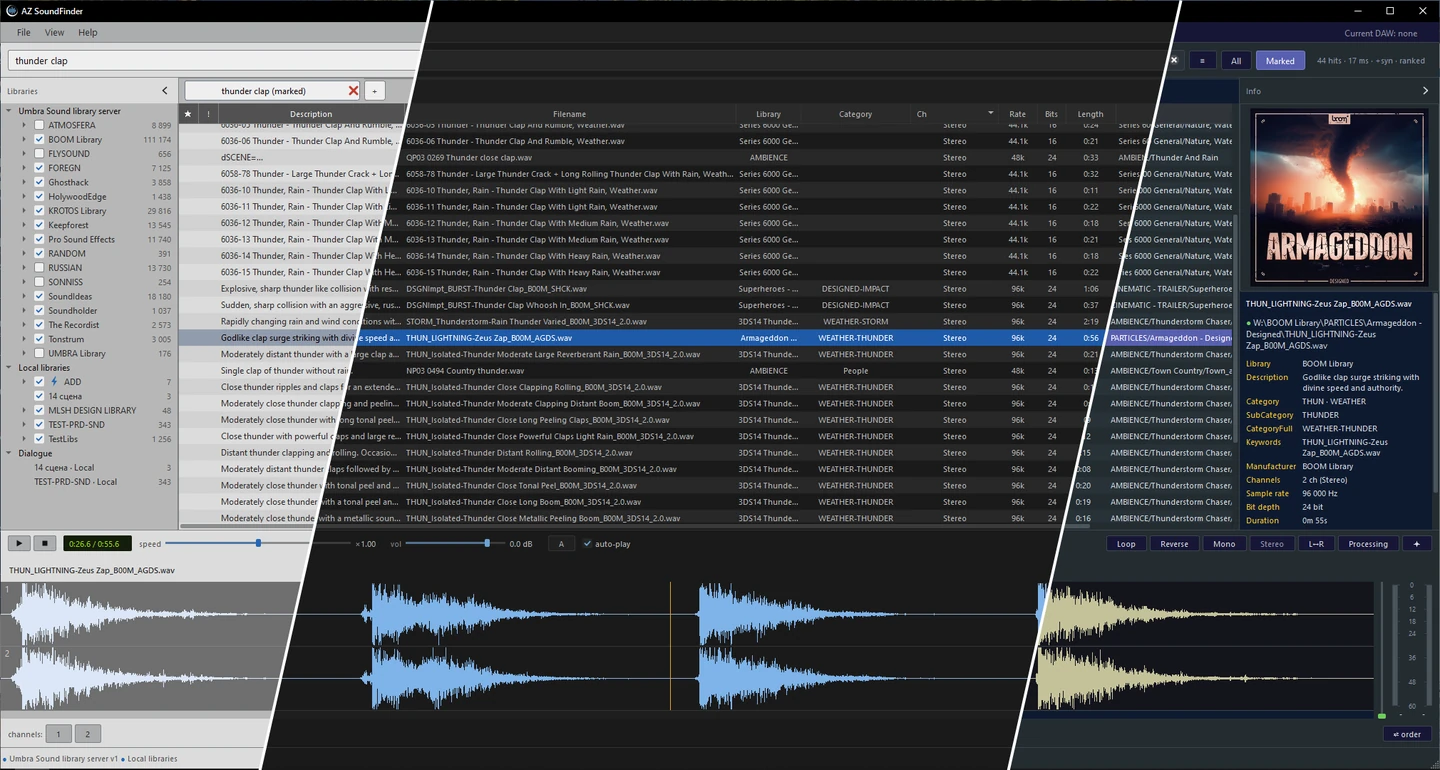Adjust the speed slider handle
The height and width of the screenshot is (770, 1440).
click(258, 543)
